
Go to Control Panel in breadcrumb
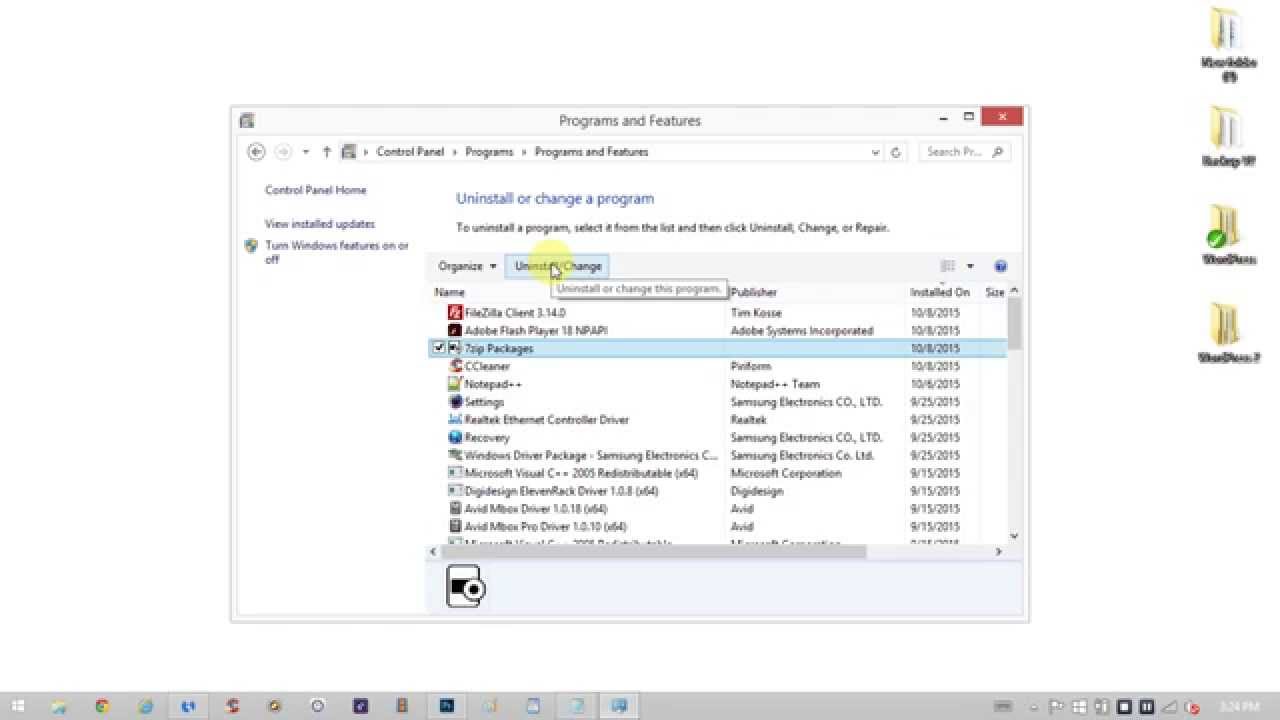[410, 152]
